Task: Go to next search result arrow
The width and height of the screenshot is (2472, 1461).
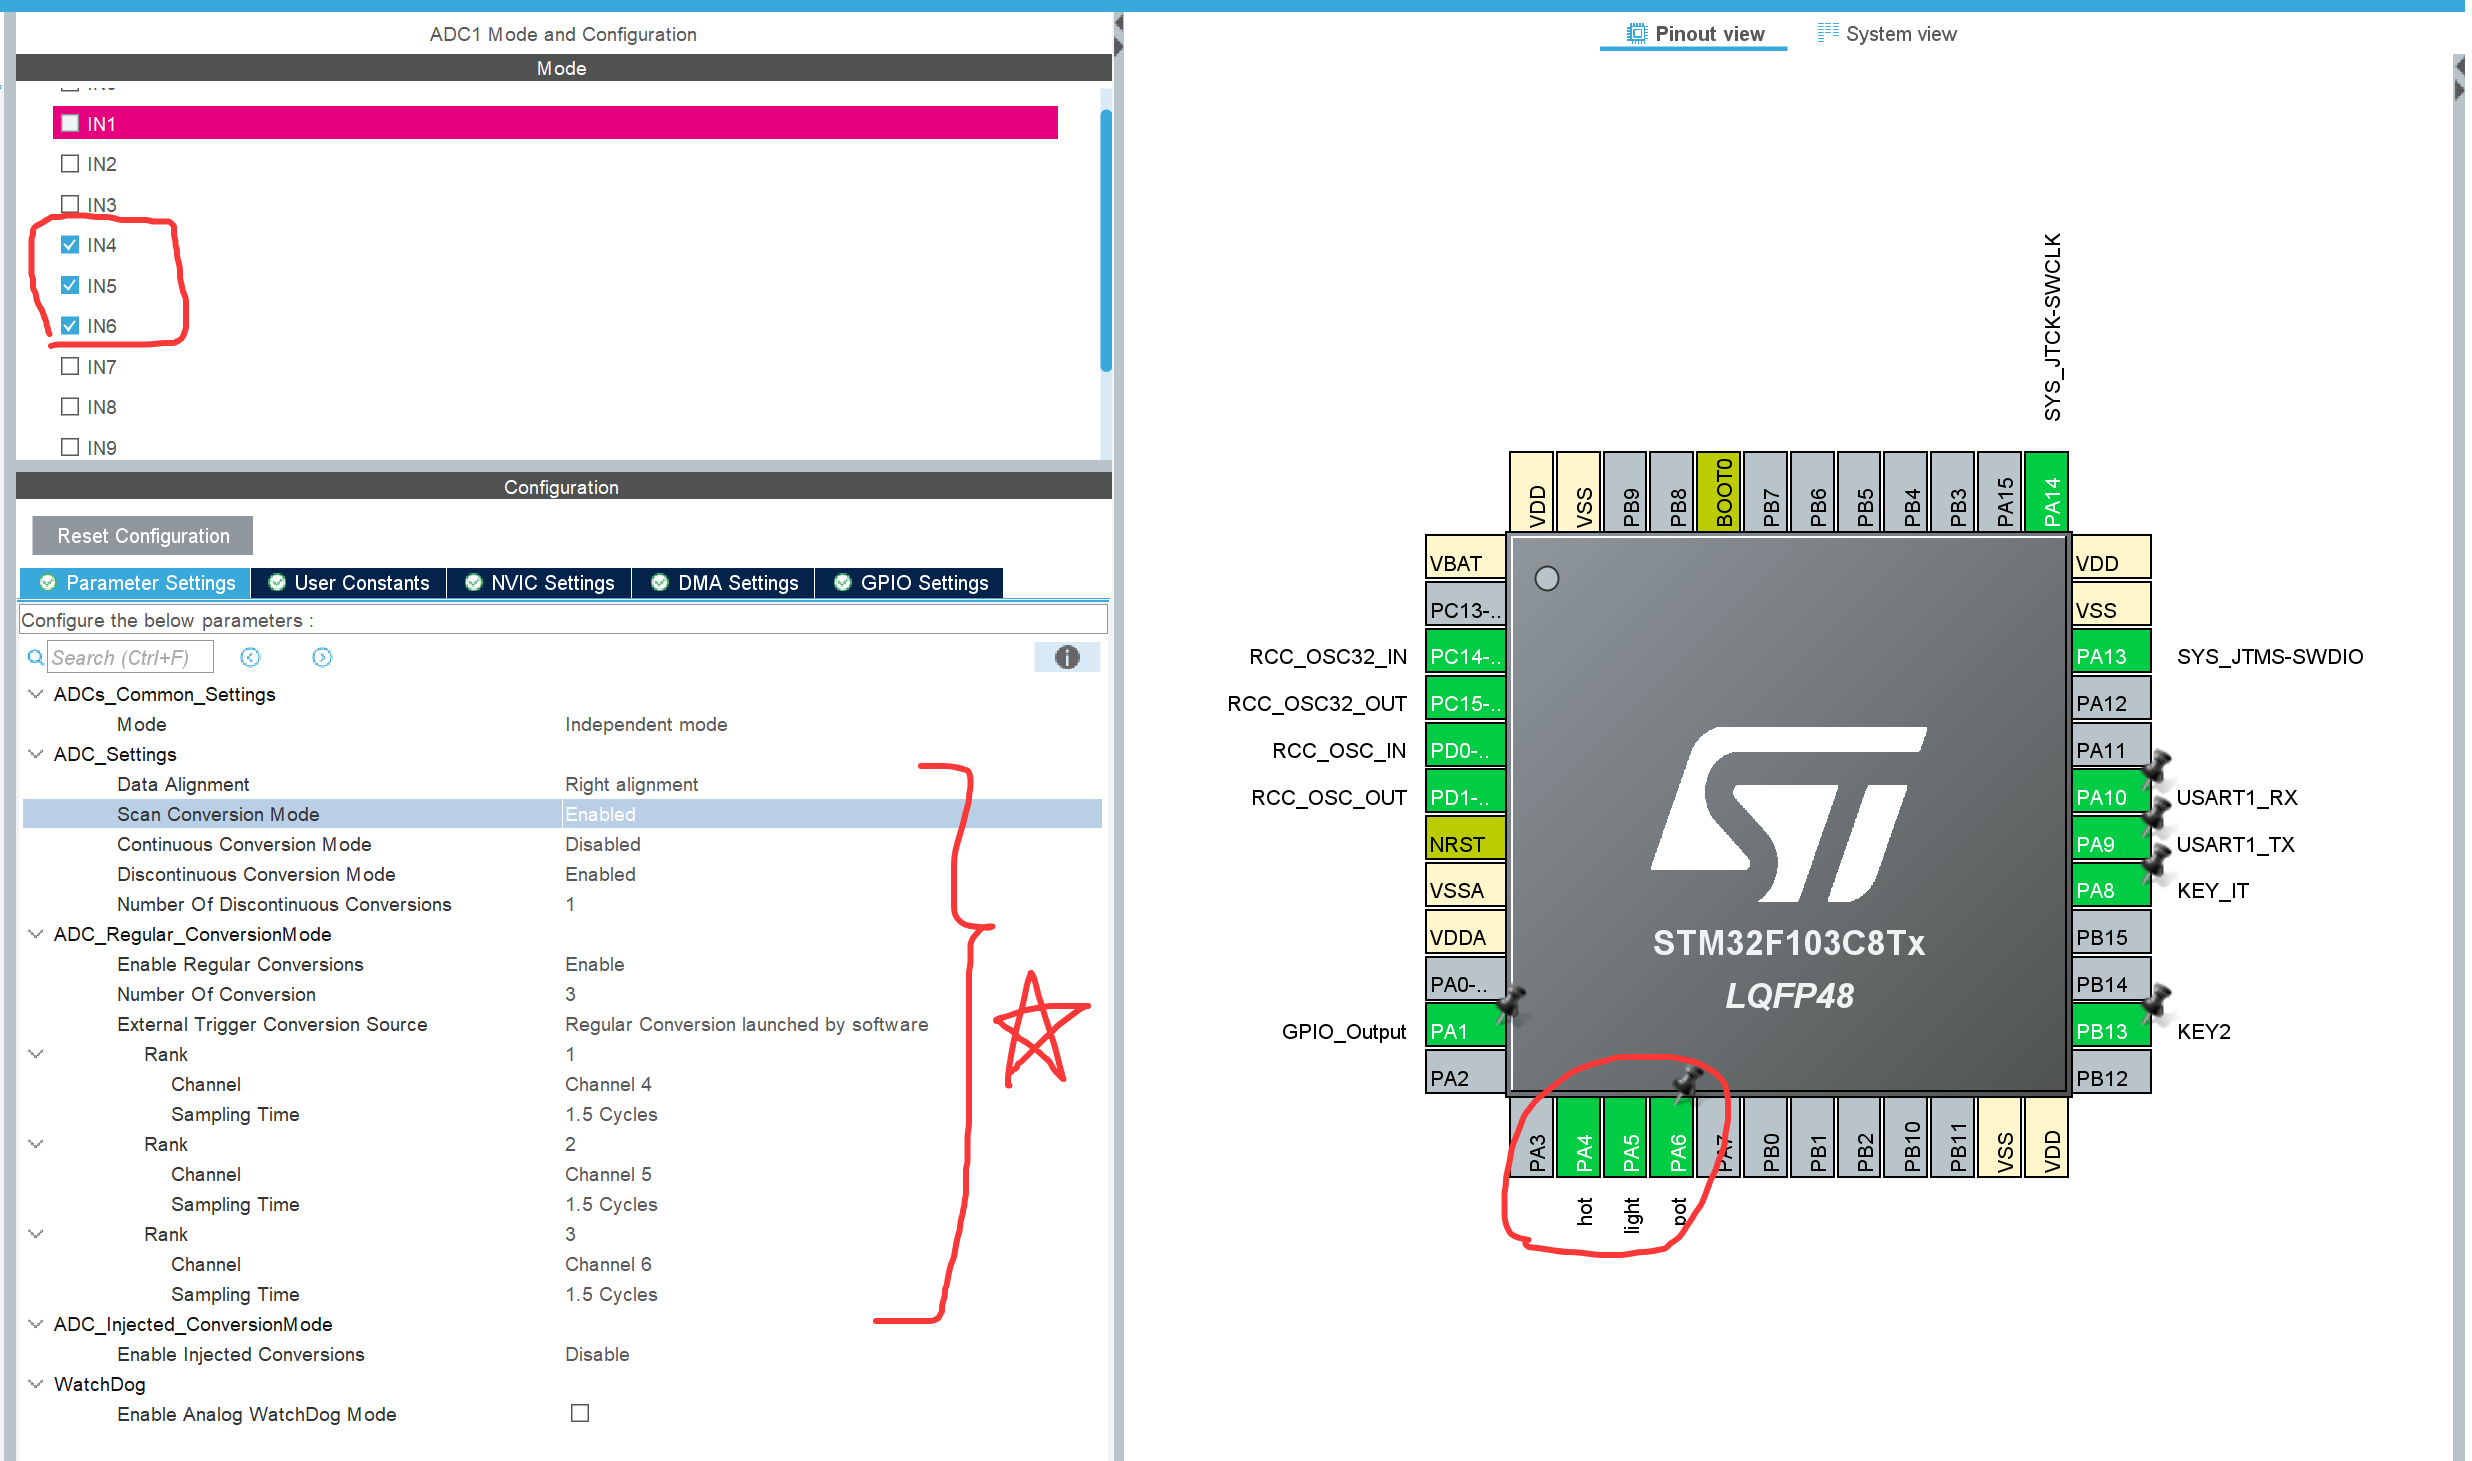Action: (322, 657)
